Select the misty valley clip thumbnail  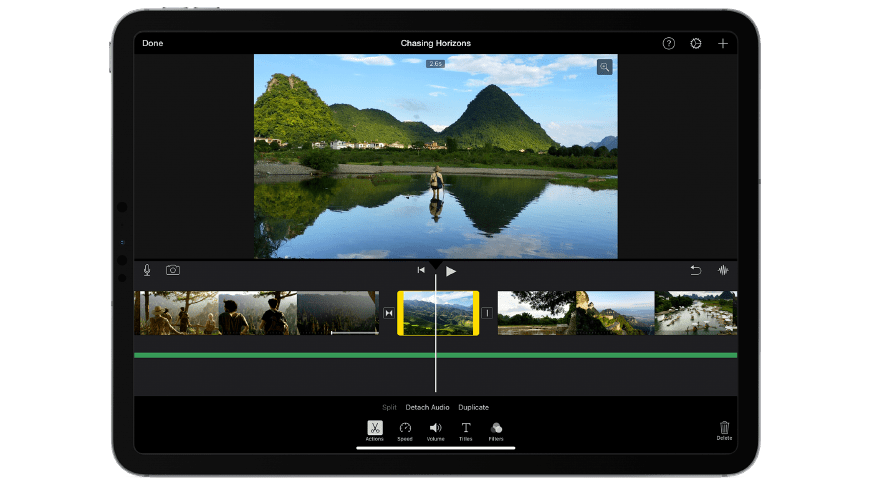[338, 313]
